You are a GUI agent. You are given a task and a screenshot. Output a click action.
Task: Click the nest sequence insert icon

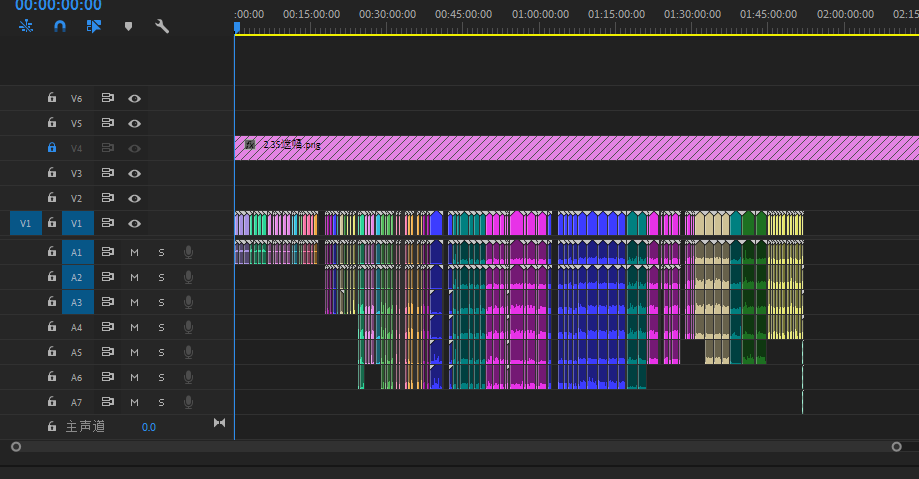click(x=27, y=26)
